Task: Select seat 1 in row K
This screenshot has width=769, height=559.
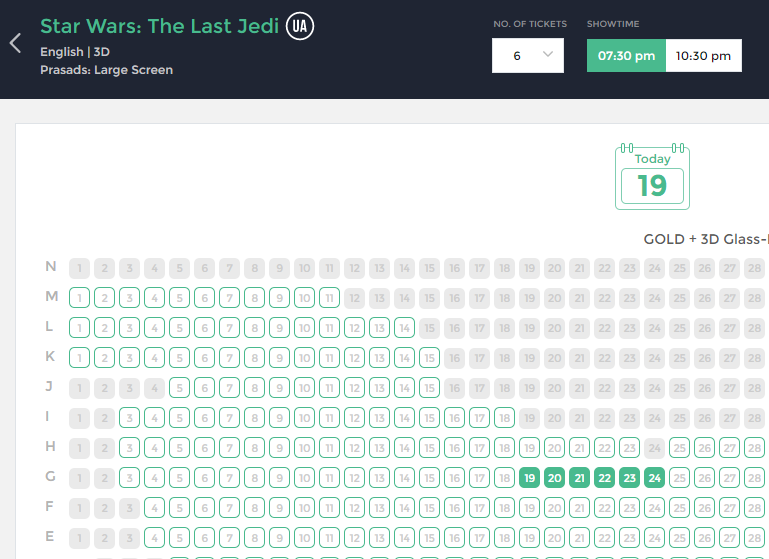Action: [x=79, y=358]
